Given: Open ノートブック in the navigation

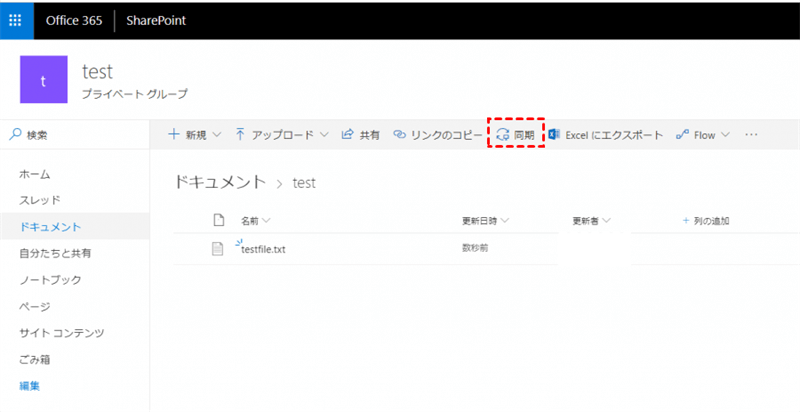Looking at the screenshot, I should 50,279.
